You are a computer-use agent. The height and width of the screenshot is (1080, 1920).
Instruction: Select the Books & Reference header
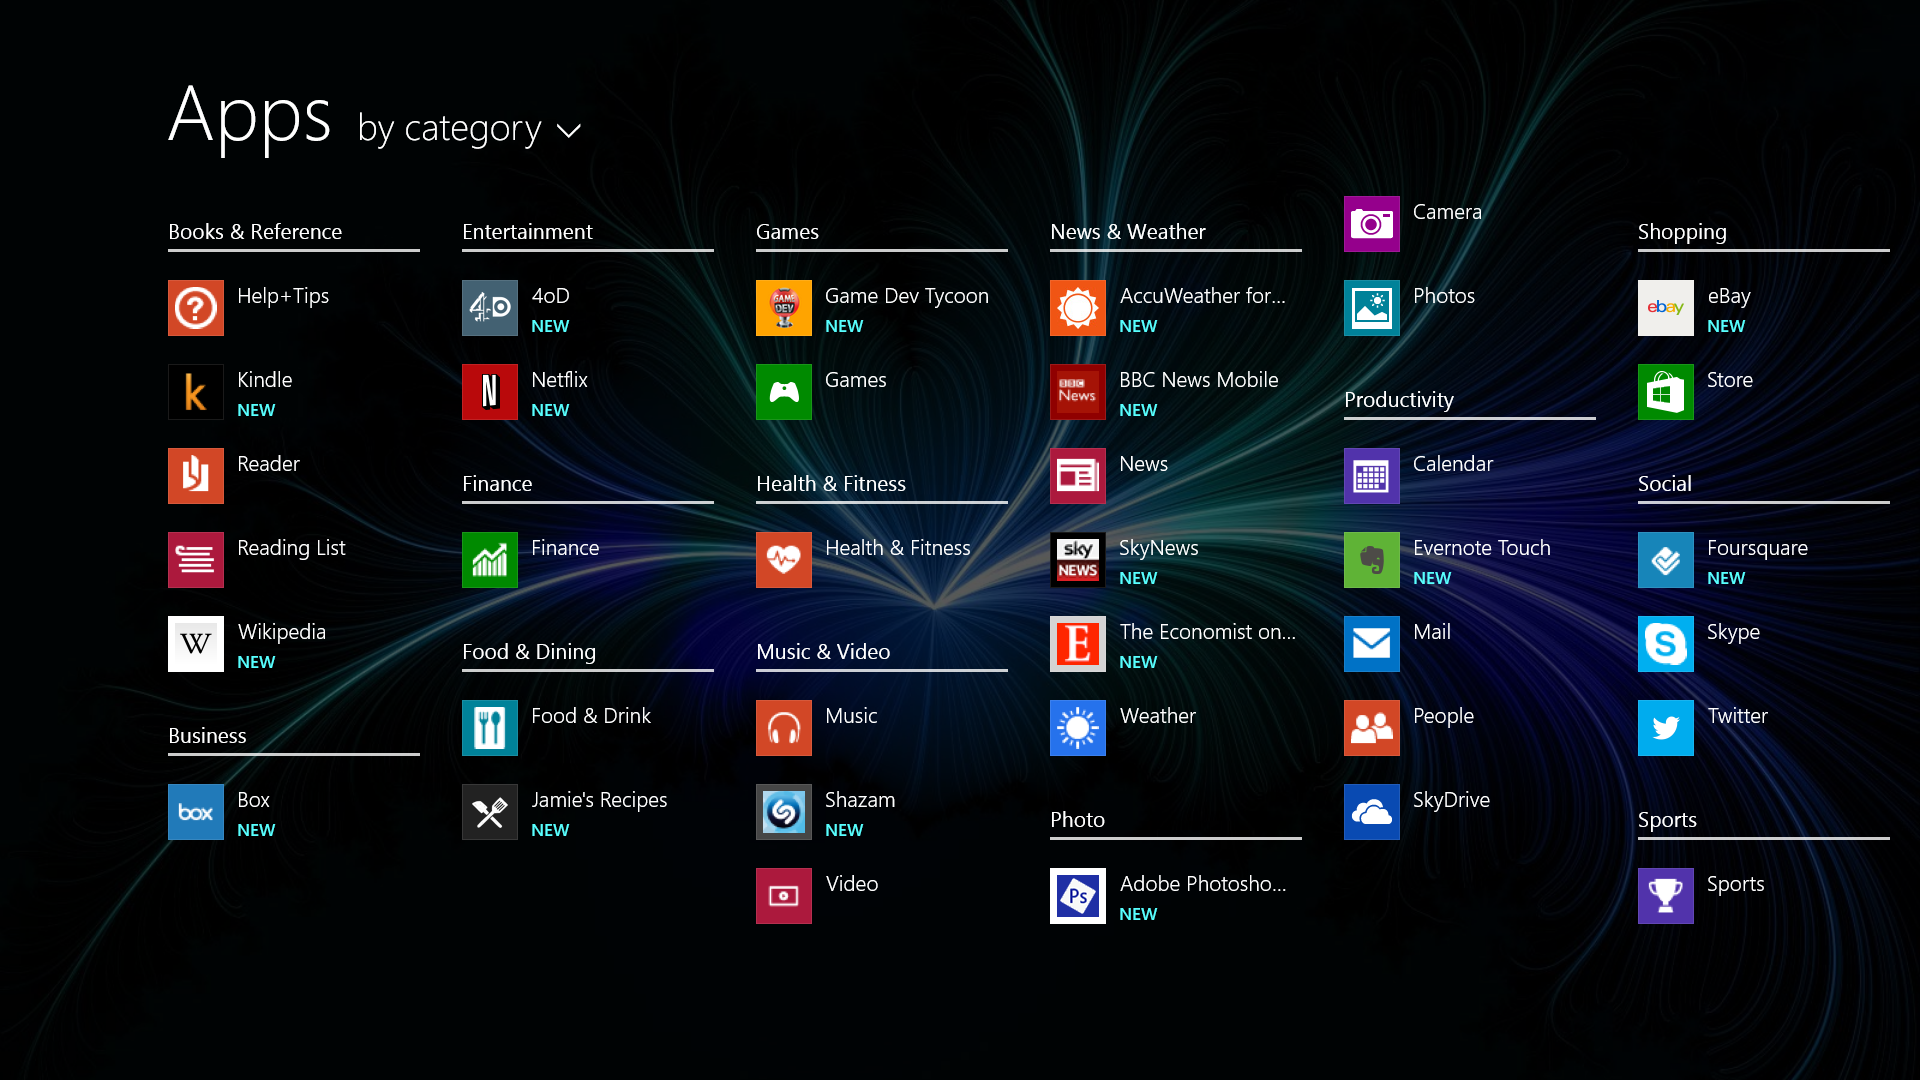click(255, 232)
